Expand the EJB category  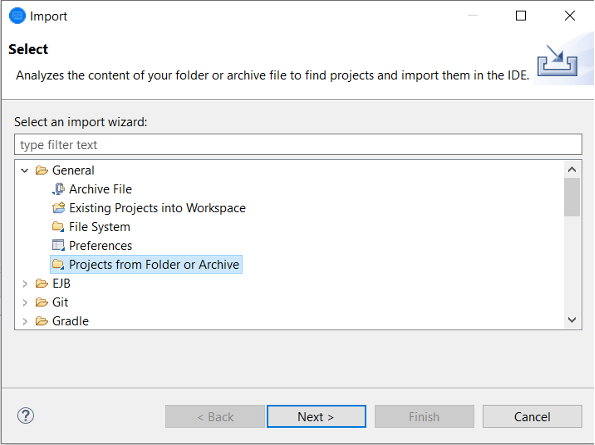tap(25, 284)
